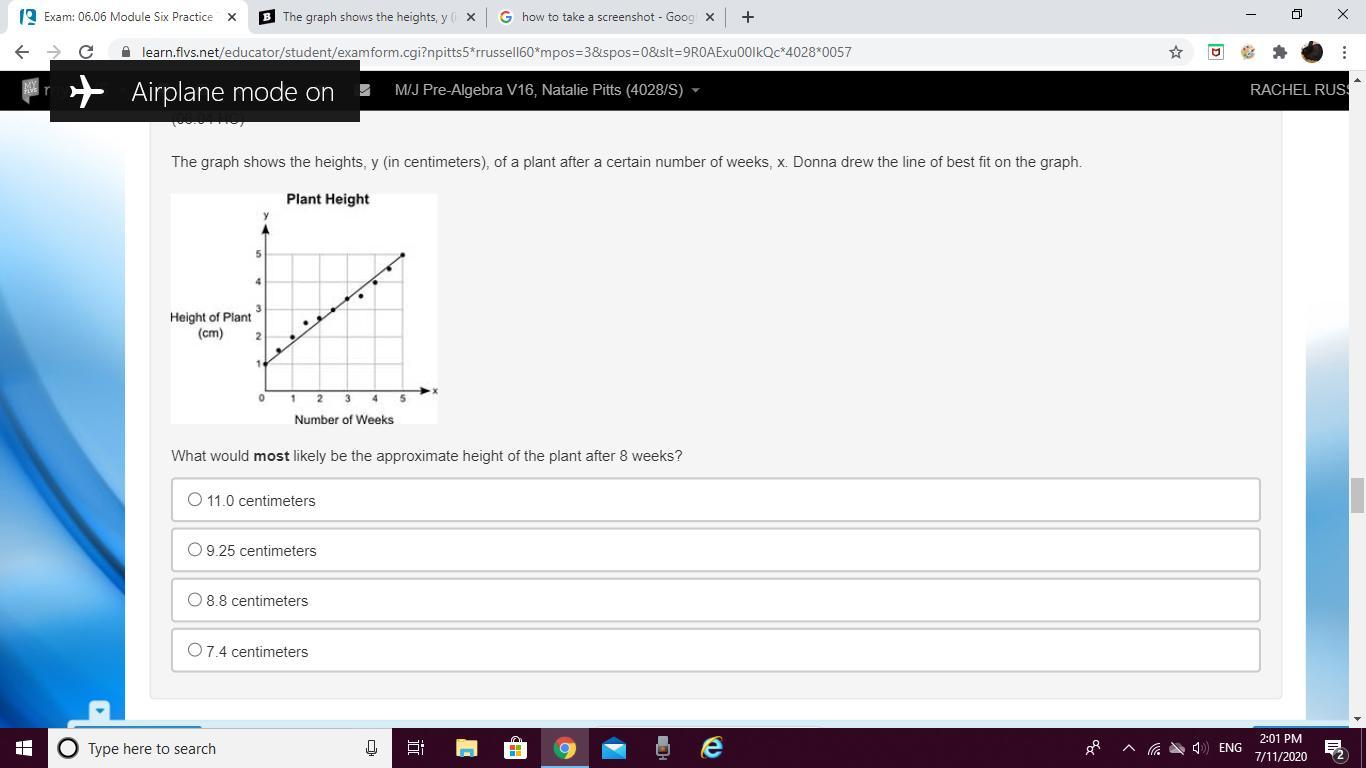Open the 'The graph shows the heights' tab
The width and height of the screenshot is (1366, 768).
coord(367,17)
